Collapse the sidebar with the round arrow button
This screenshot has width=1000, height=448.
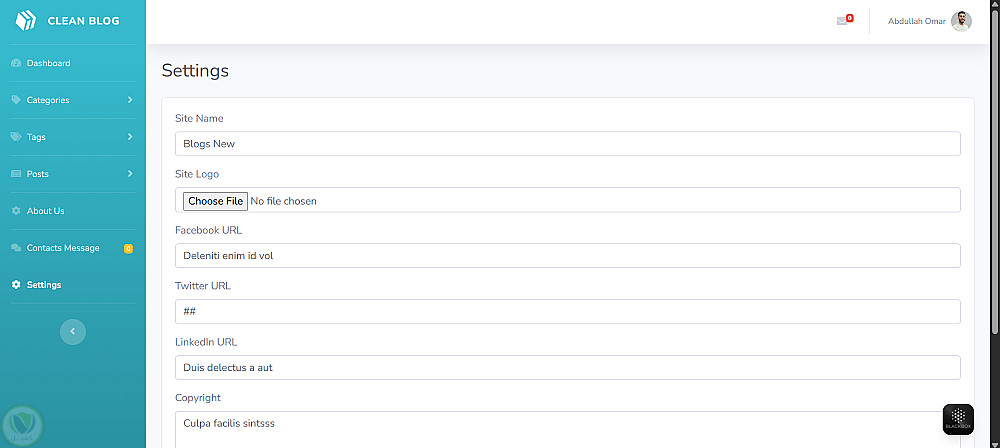pyautogui.click(x=73, y=331)
